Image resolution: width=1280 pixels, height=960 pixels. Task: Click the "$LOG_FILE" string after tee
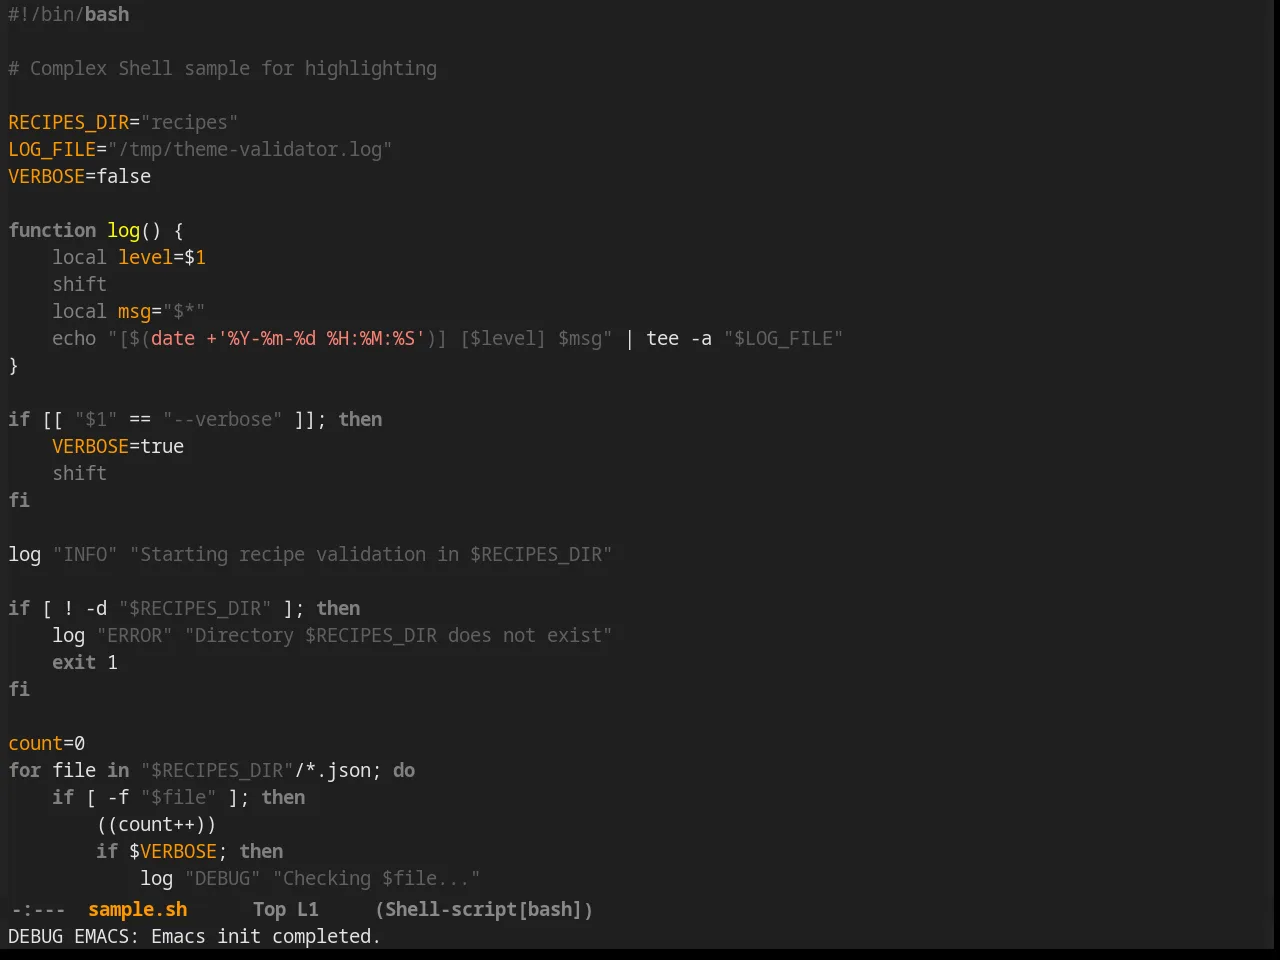(783, 338)
